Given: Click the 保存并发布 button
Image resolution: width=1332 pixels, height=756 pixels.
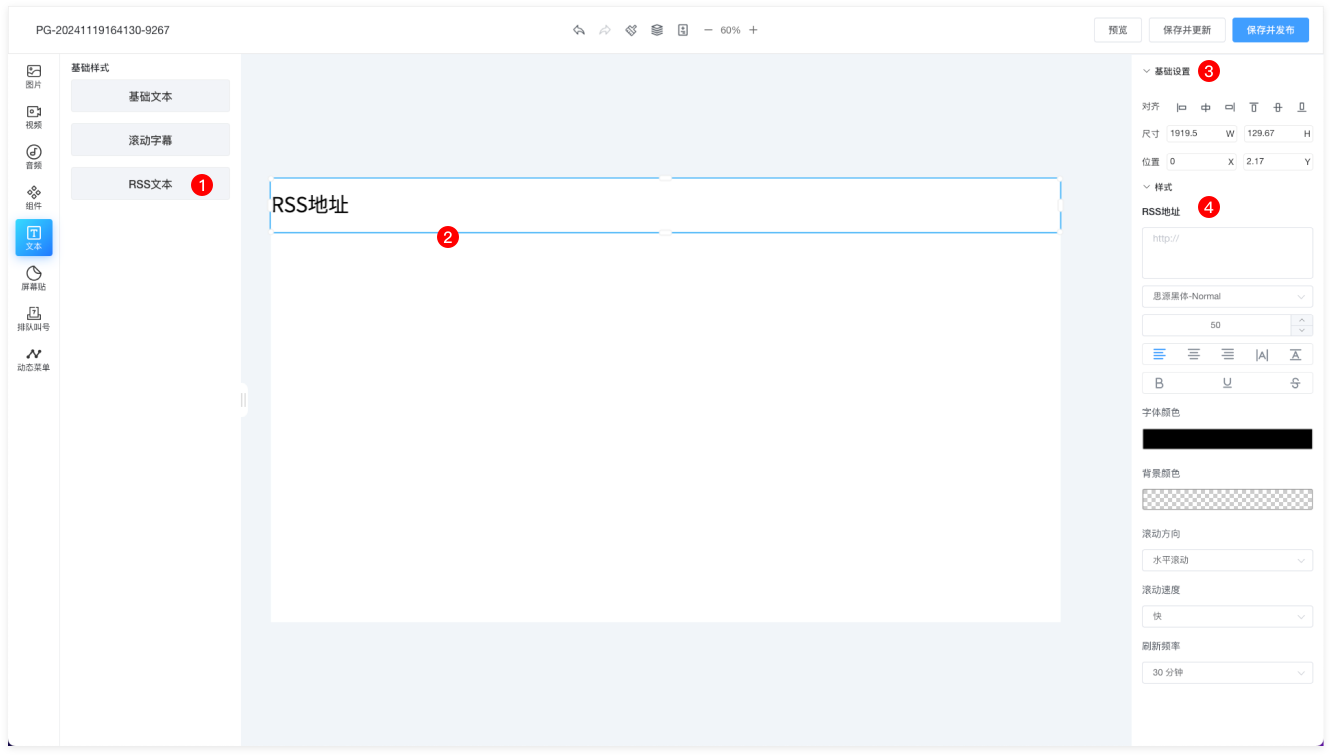Looking at the screenshot, I should click(x=1271, y=30).
